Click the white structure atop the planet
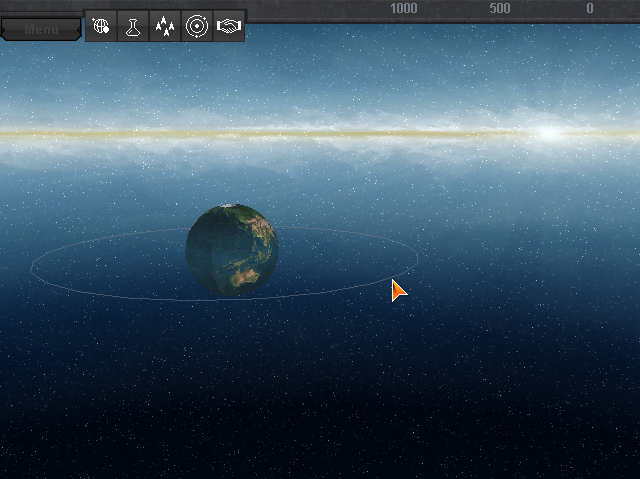This screenshot has height=479, width=640. [228, 206]
